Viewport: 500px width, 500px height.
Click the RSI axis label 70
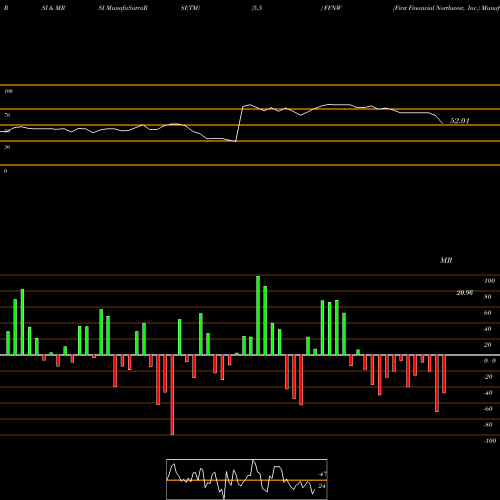pyautogui.click(x=7, y=115)
